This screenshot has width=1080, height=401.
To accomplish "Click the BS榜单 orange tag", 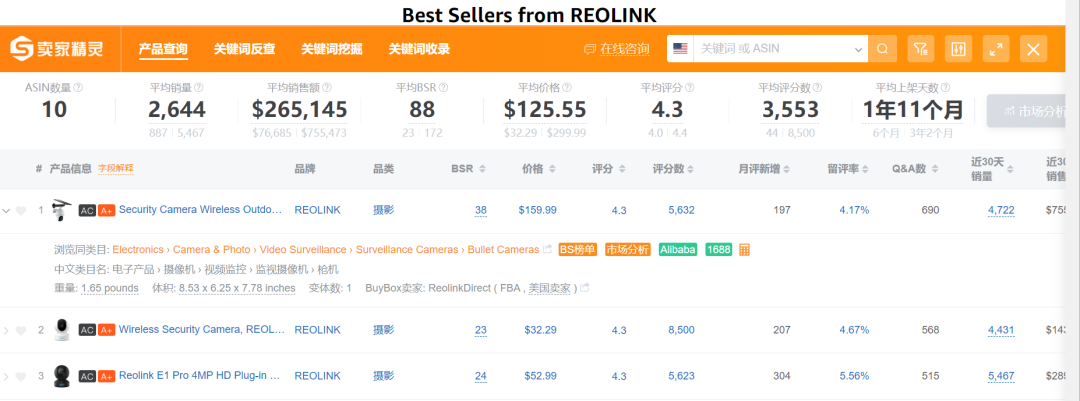I will 577,249.
